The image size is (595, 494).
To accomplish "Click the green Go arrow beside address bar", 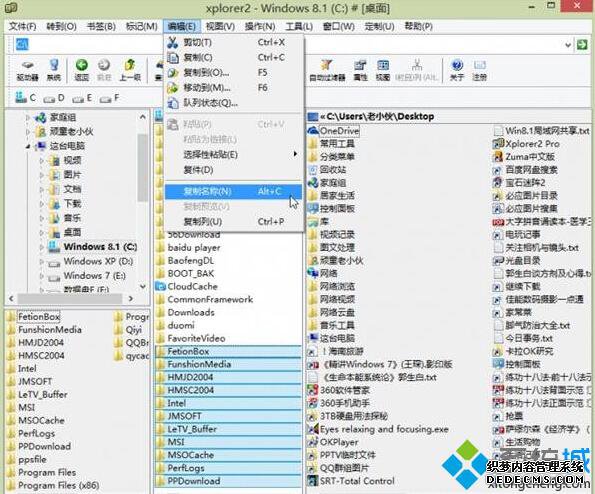I will (x=582, y=44).
